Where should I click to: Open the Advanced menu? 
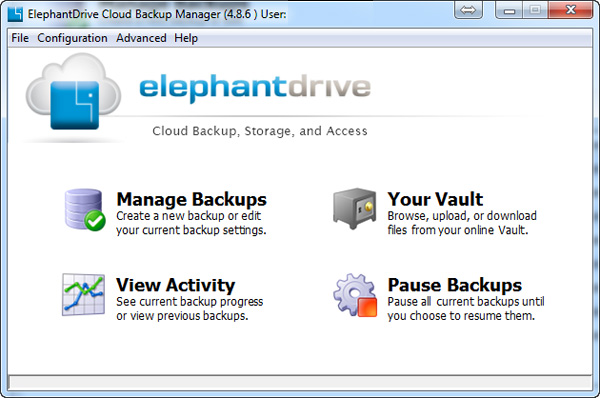coord(141,38)
